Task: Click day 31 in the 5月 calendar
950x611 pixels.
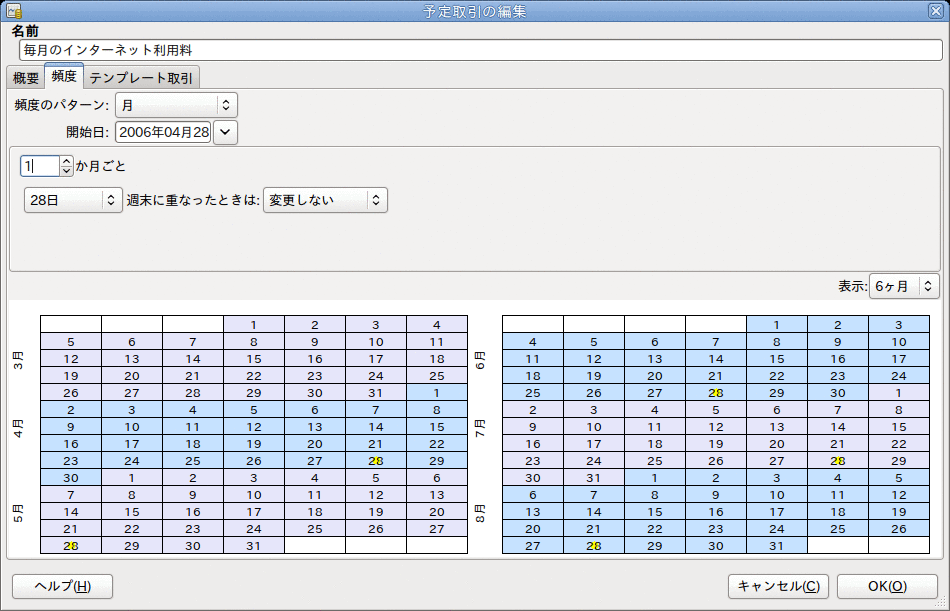Action: click(254, 546)
